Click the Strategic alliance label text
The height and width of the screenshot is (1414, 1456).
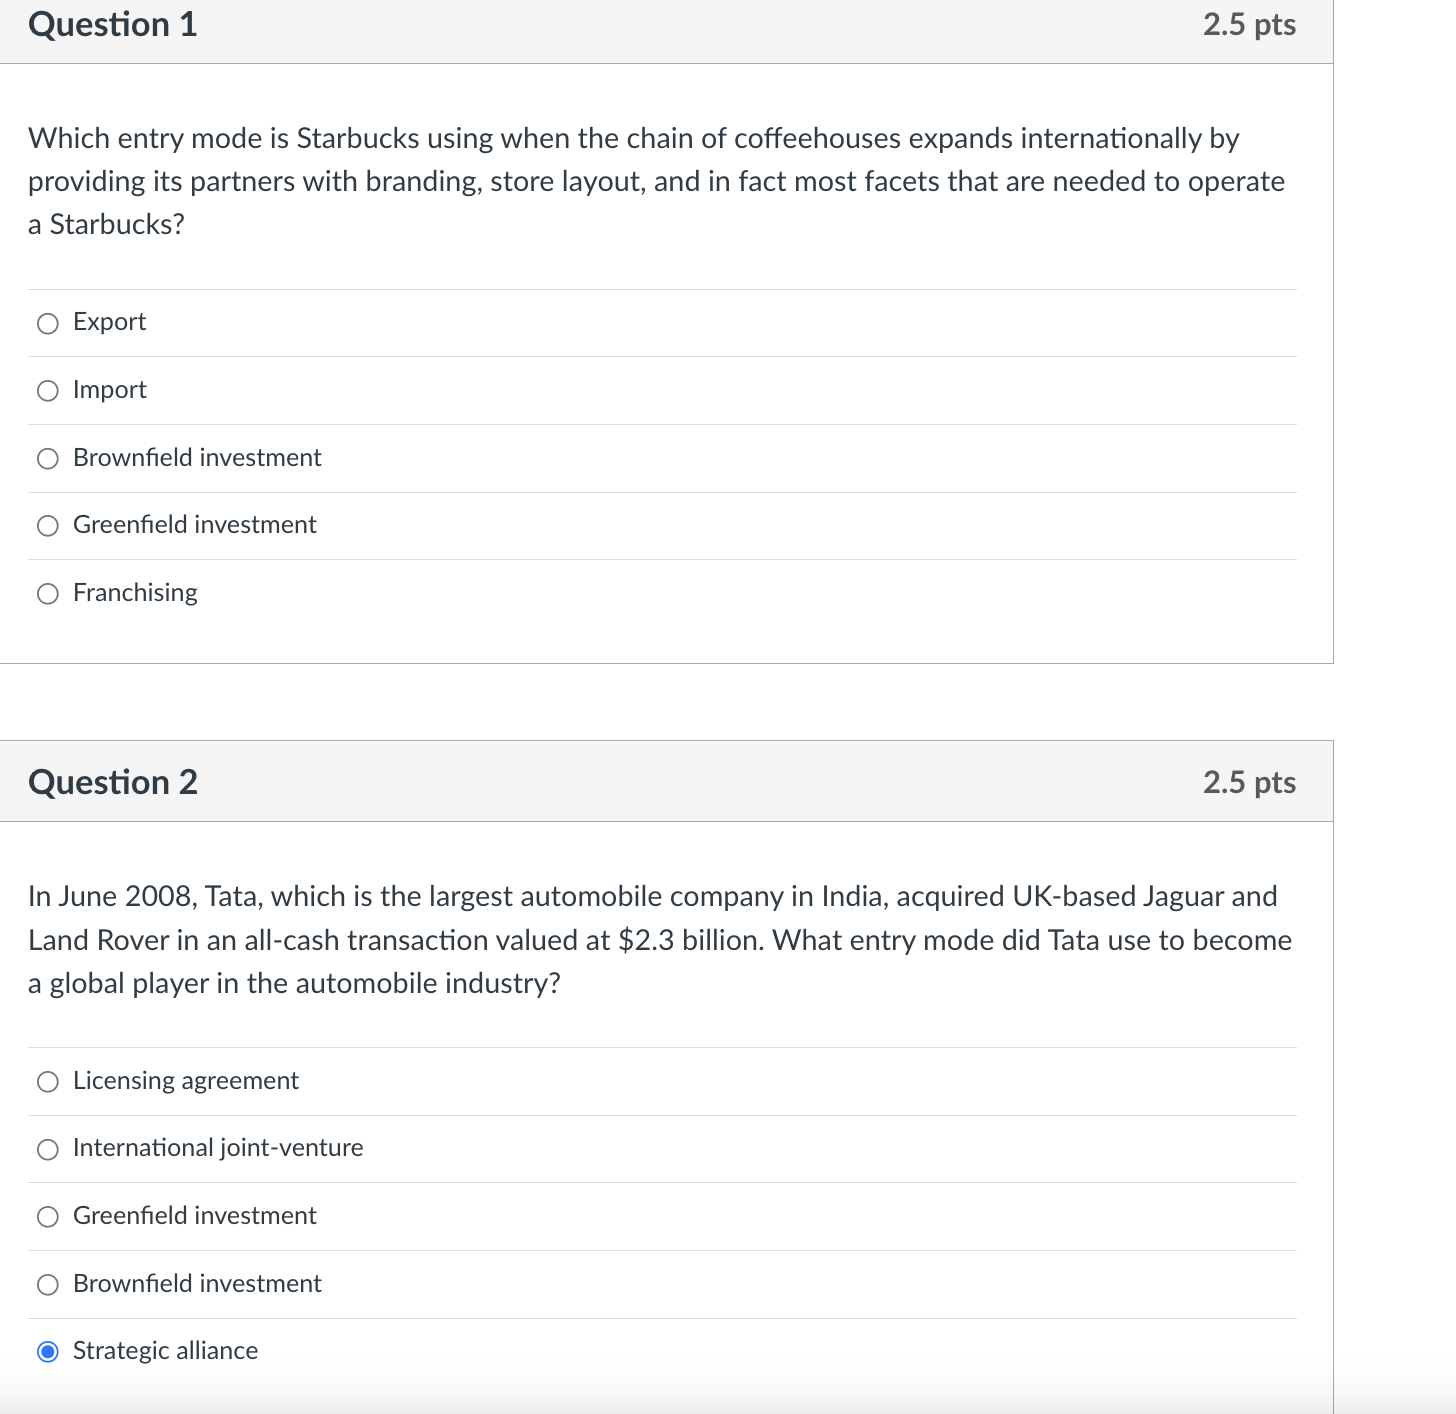click(165, 1350)
